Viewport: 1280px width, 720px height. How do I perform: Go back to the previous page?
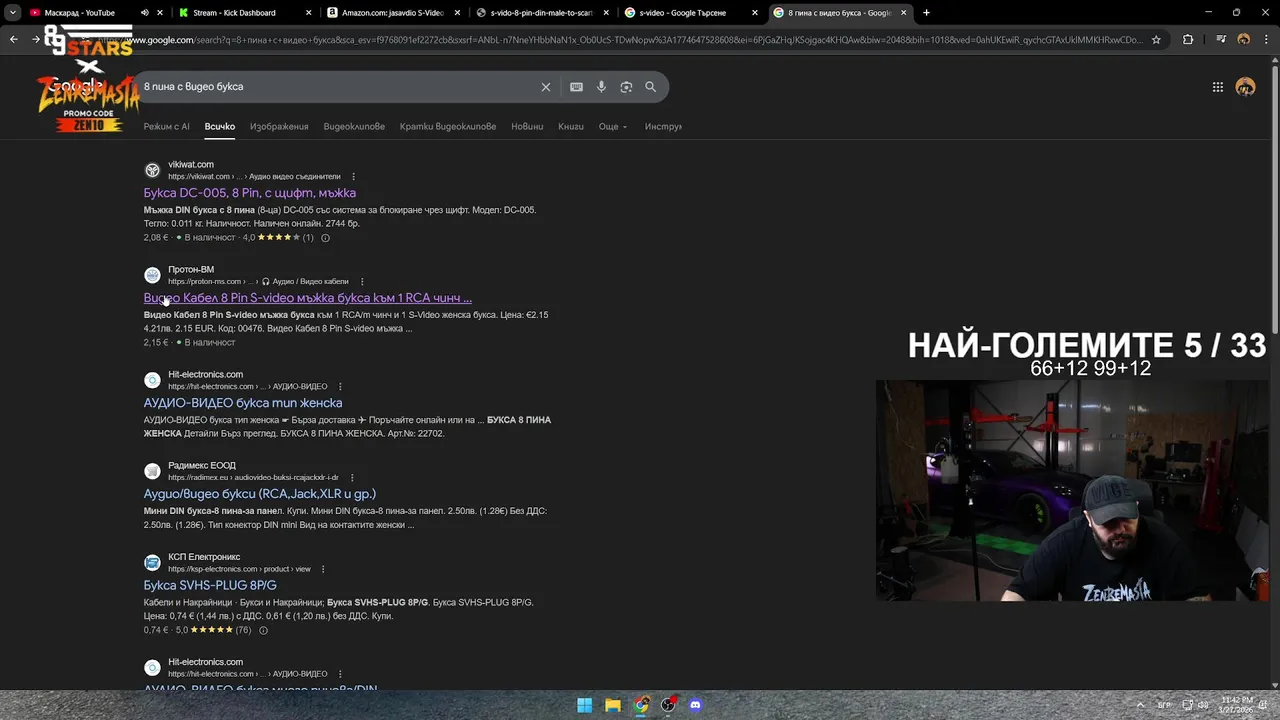point(14,40)
